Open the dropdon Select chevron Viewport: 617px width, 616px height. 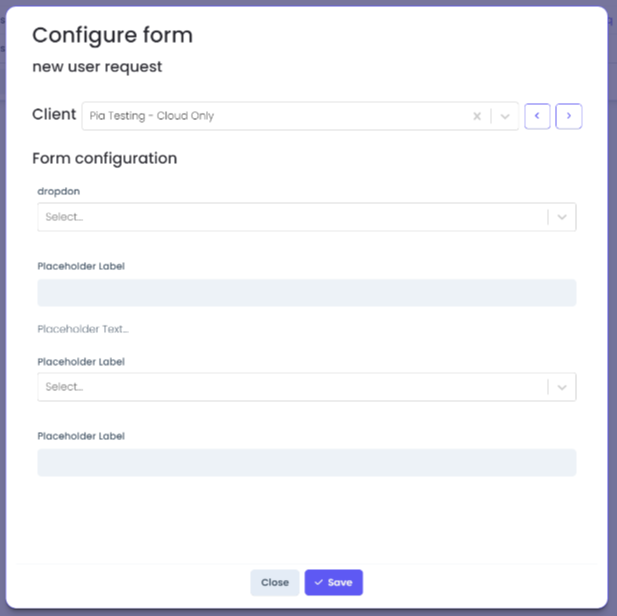[562, 217]
